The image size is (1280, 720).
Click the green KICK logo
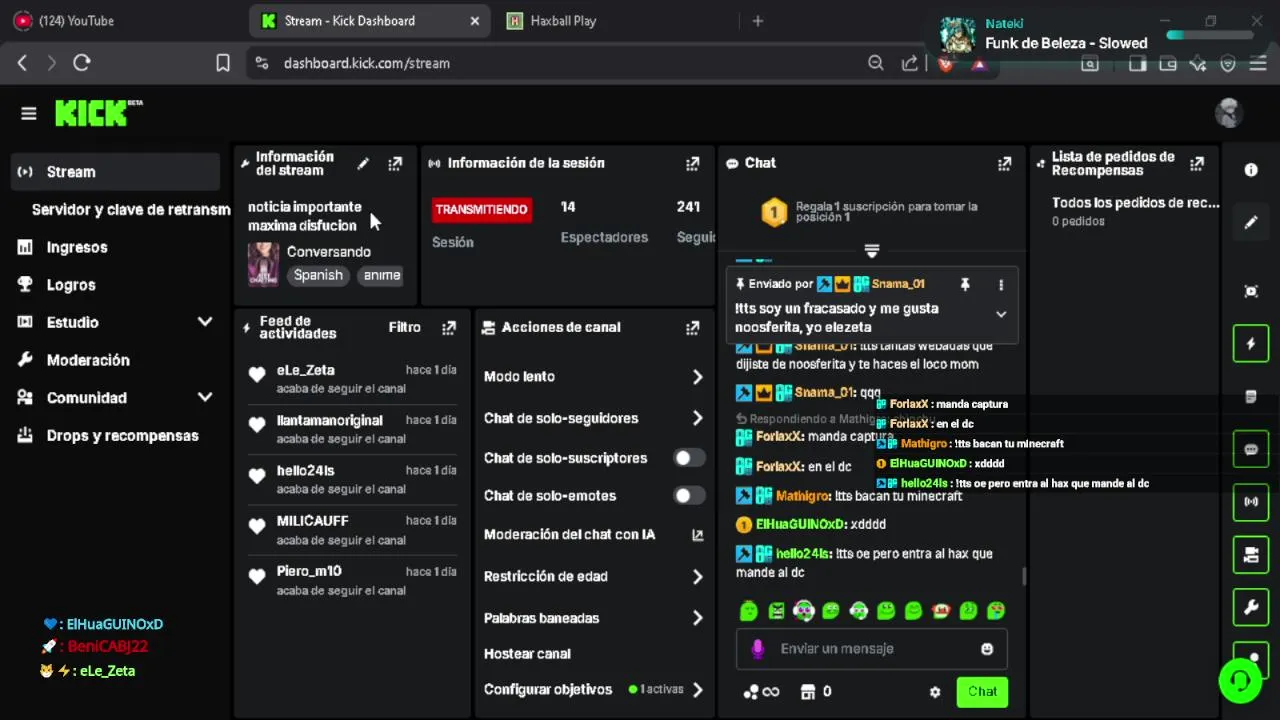pos(98,113)
